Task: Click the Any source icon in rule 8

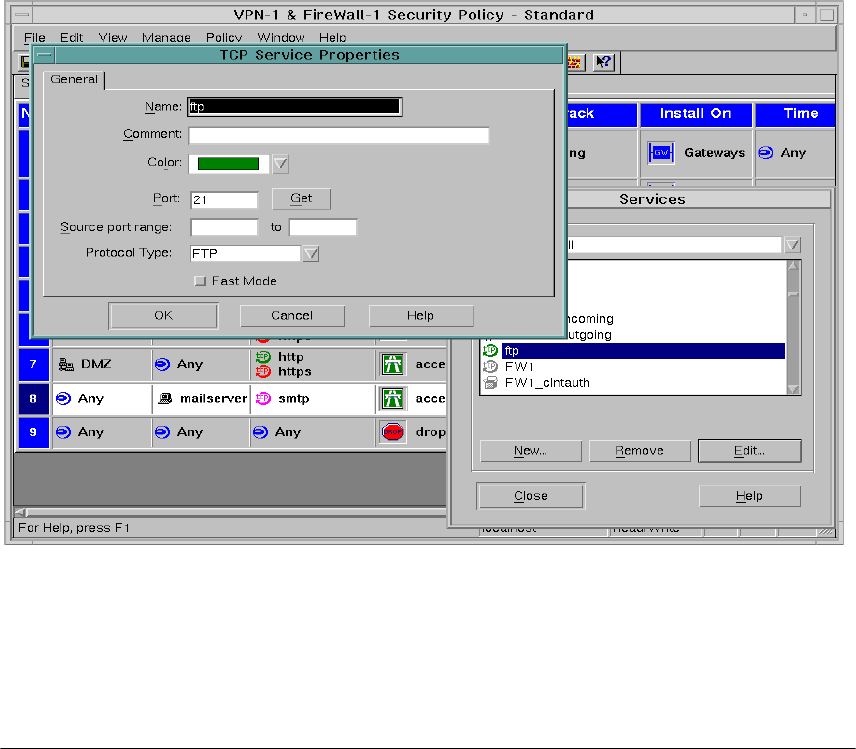Action: [63, 399]
